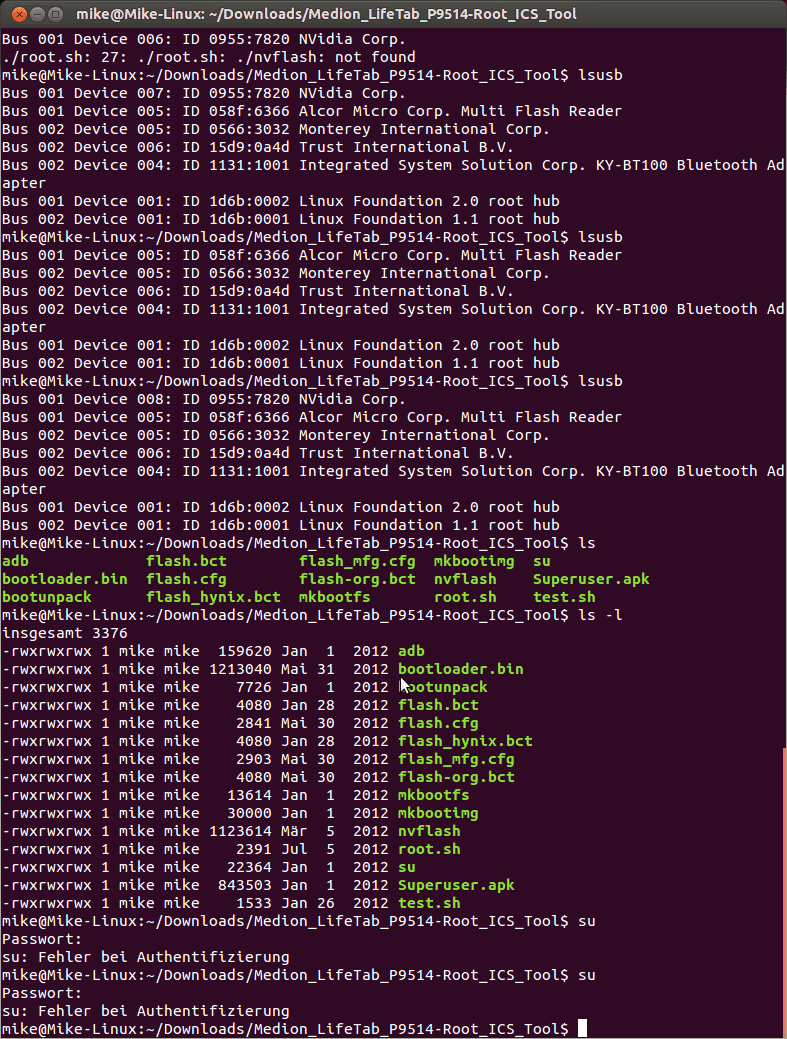The image size is (787, 1039).
Task: Click 'Bus 001 Device 008' NVidia line
Action: click(203, 399)
